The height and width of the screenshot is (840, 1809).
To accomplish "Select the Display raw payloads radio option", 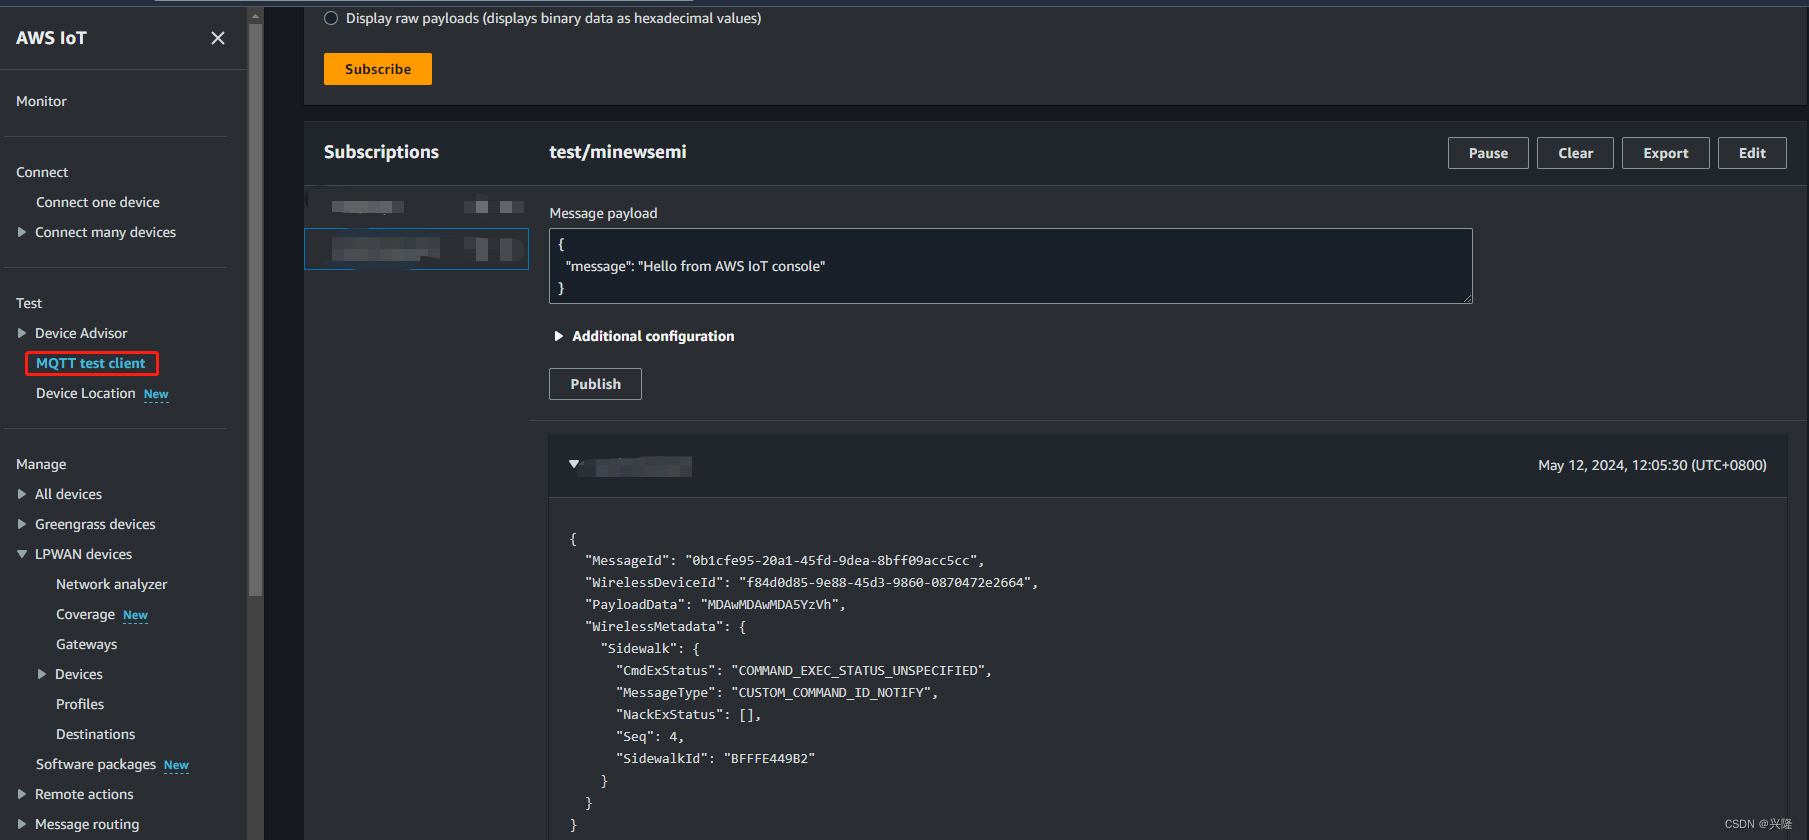I will point(331,18).
